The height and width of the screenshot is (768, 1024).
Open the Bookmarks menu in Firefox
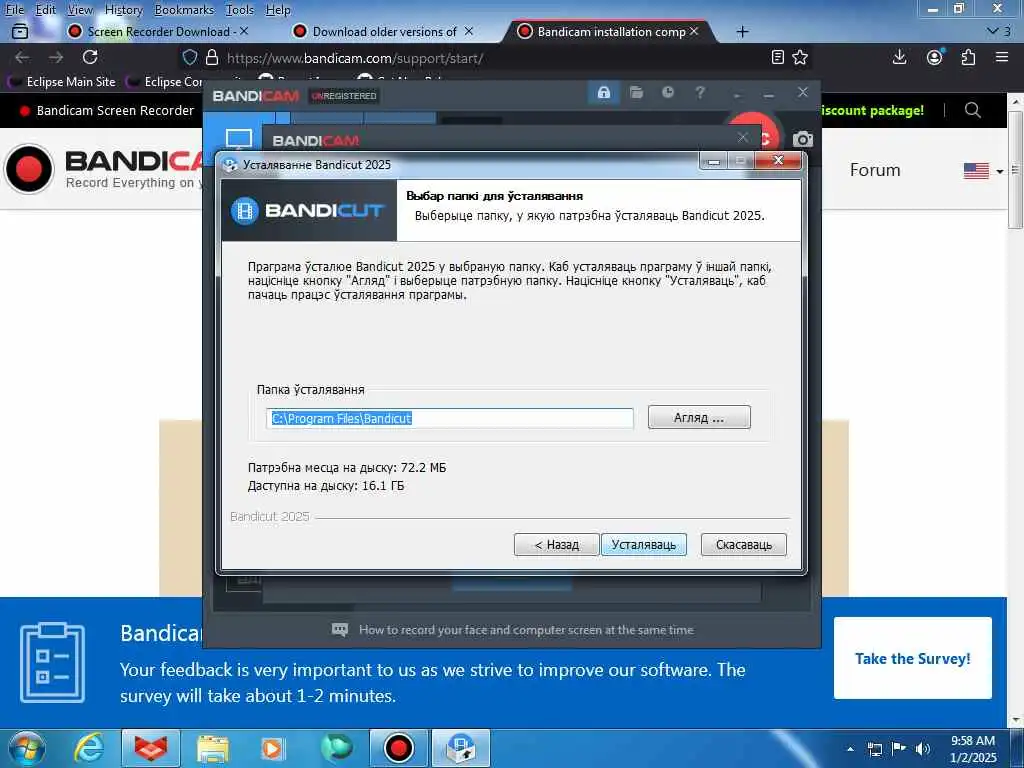[x=184, y=10]
